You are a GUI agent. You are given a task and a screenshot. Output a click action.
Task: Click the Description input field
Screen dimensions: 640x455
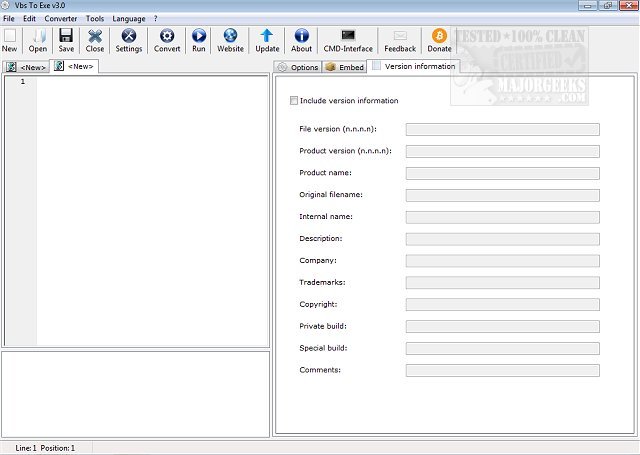pyautogui.click(x=502, y=239)
